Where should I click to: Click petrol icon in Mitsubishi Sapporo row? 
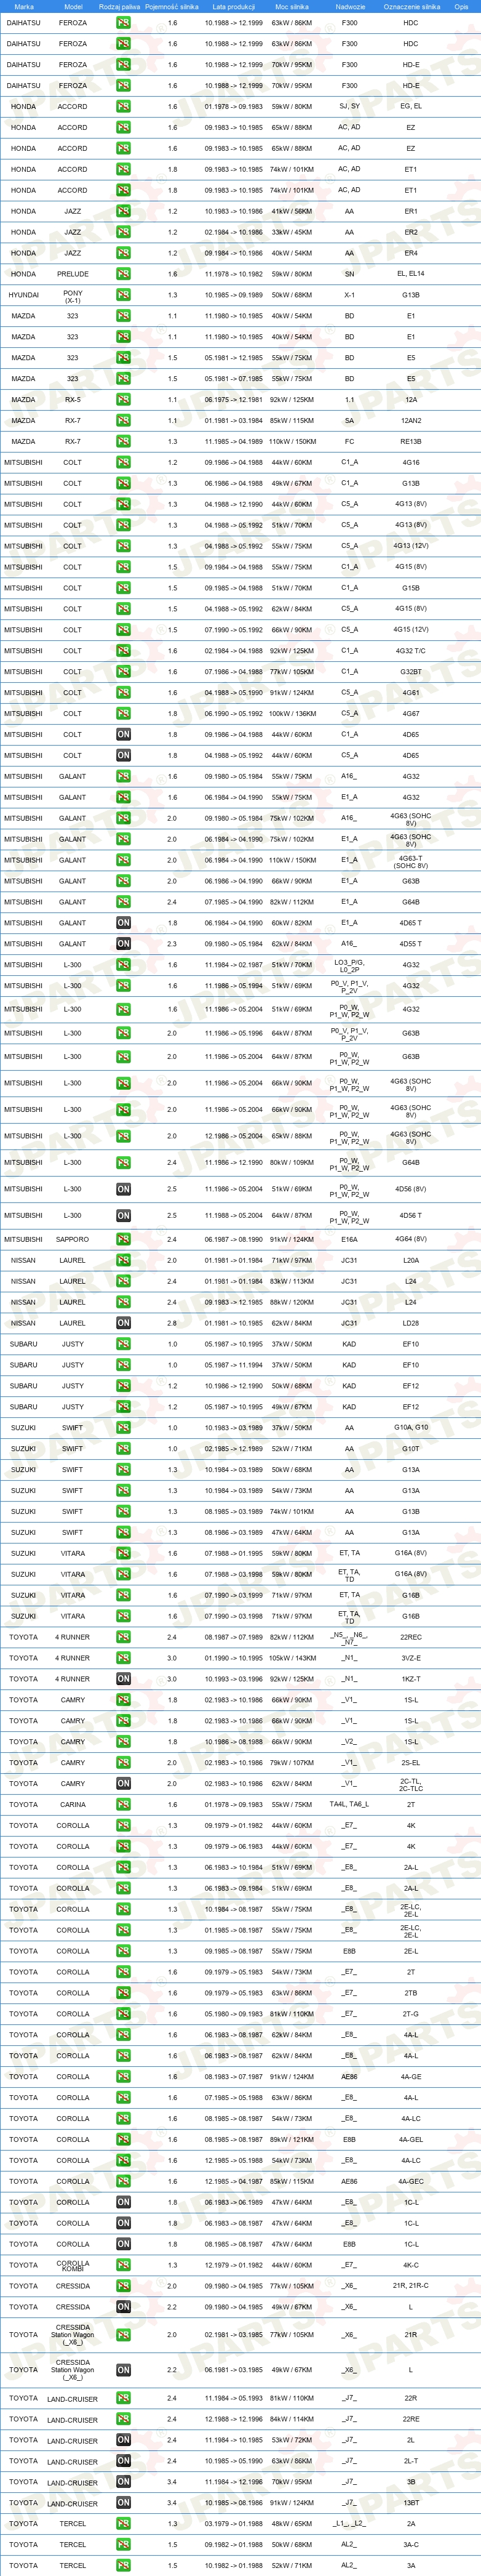(x=123, y=1240)
